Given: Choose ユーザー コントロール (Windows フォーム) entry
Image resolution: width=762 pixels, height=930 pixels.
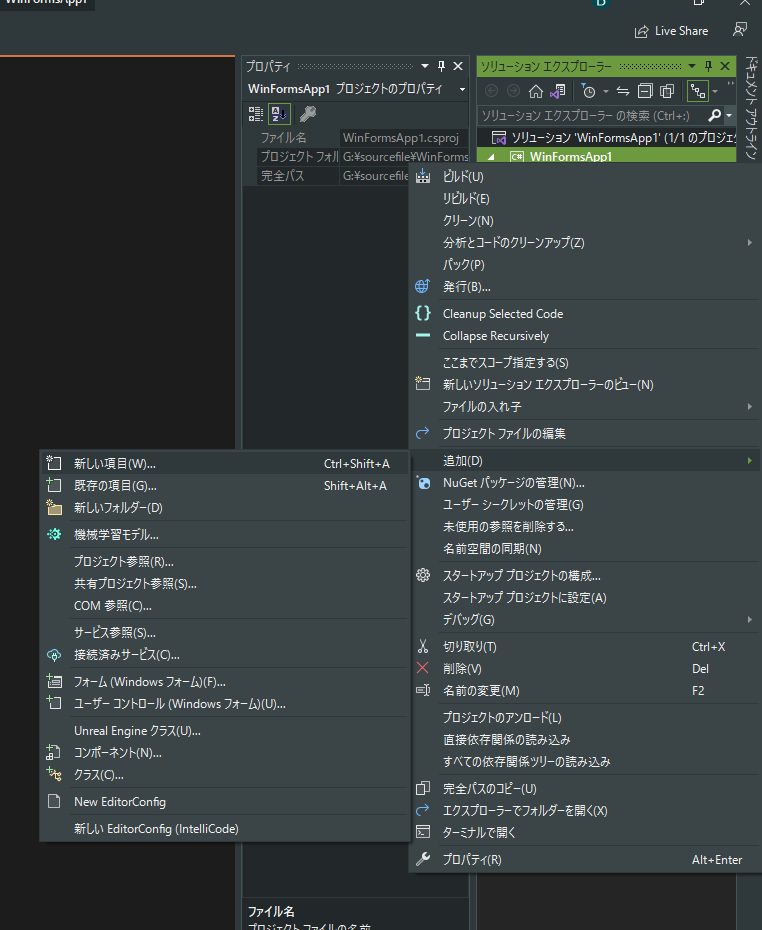Looking at the screenshot, I should [x=225, y=704].
